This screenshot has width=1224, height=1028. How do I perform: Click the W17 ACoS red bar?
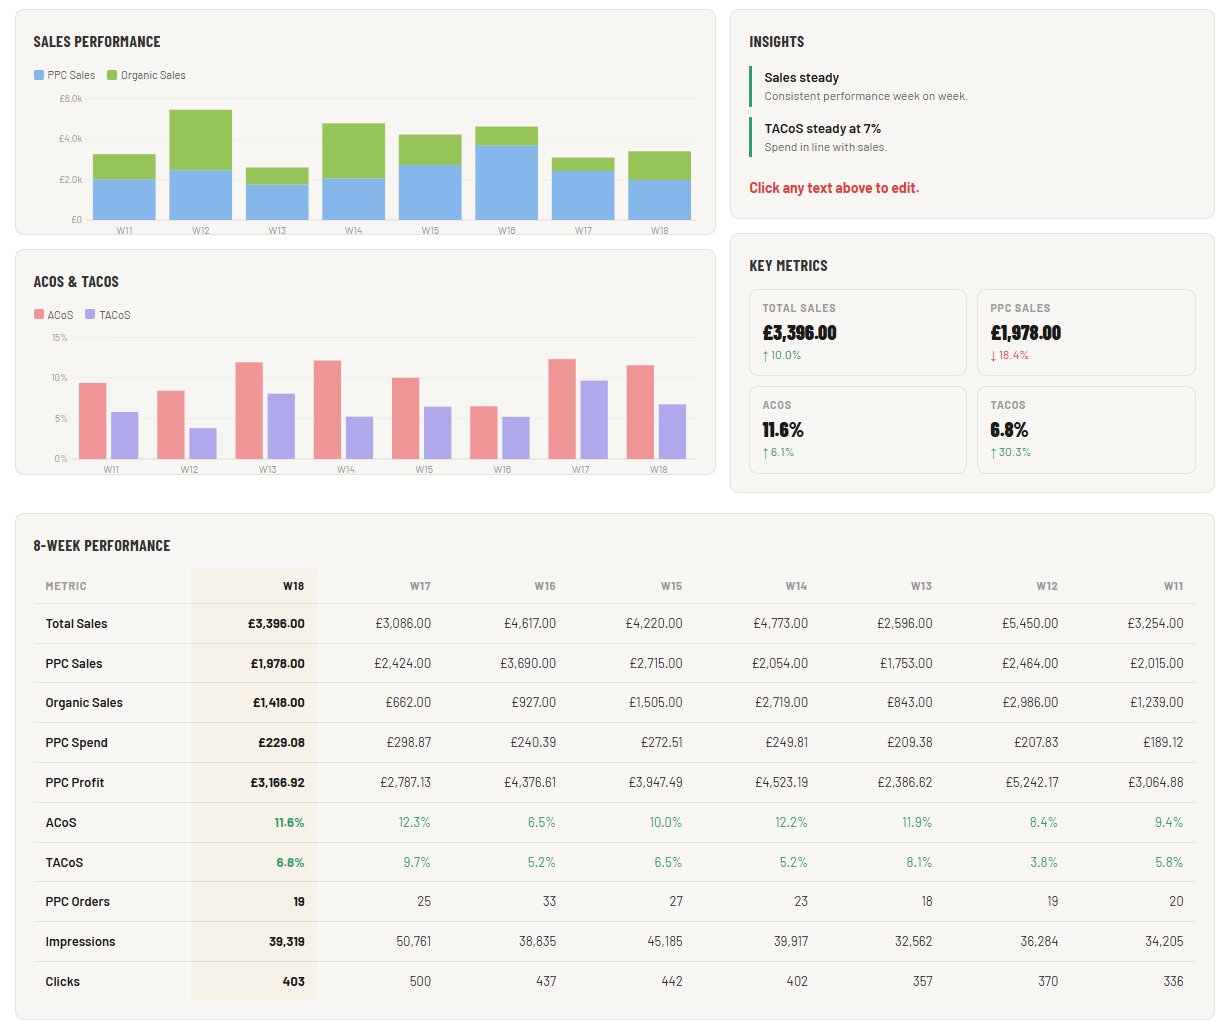pos(562,409)
